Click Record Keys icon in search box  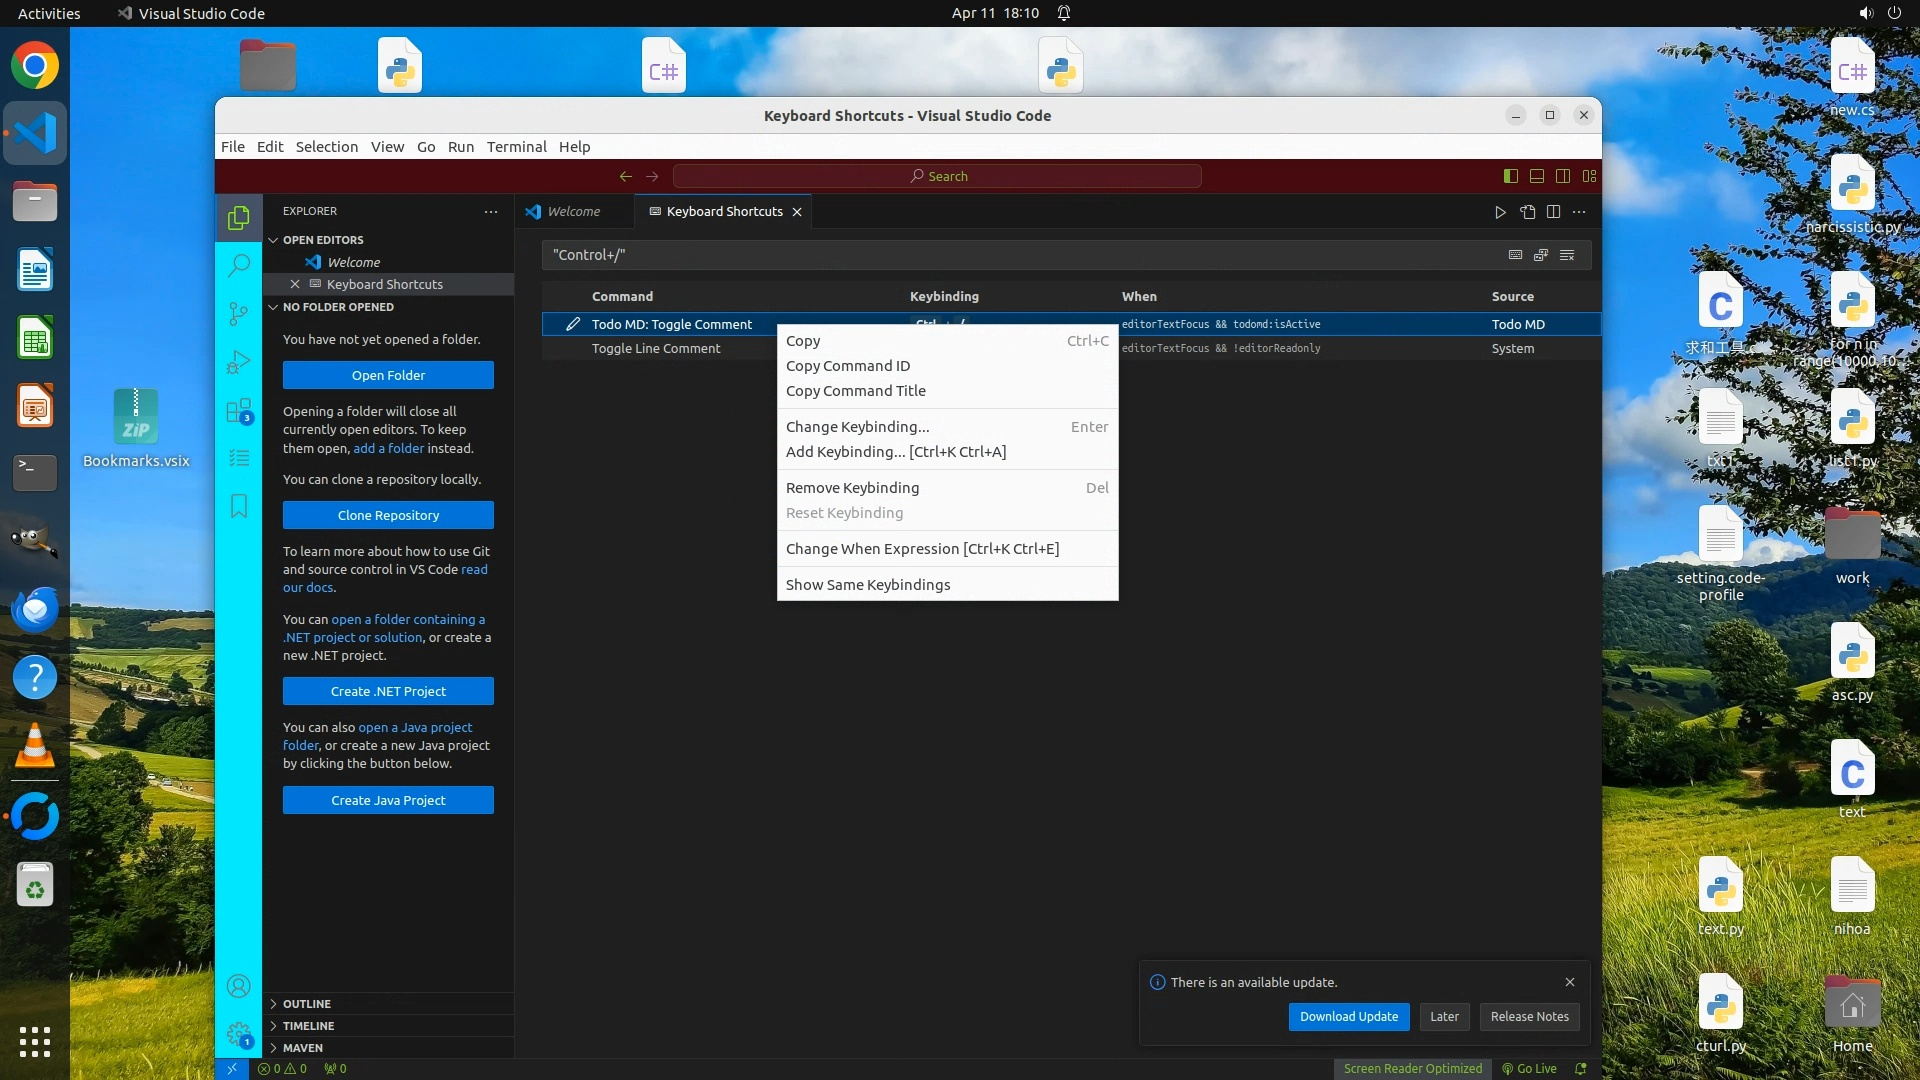(x=1515, y=255)
